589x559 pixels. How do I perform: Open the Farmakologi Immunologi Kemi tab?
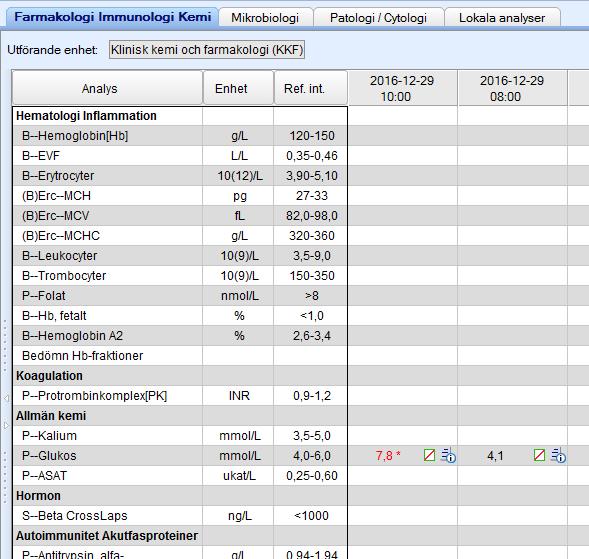[112, 17]
